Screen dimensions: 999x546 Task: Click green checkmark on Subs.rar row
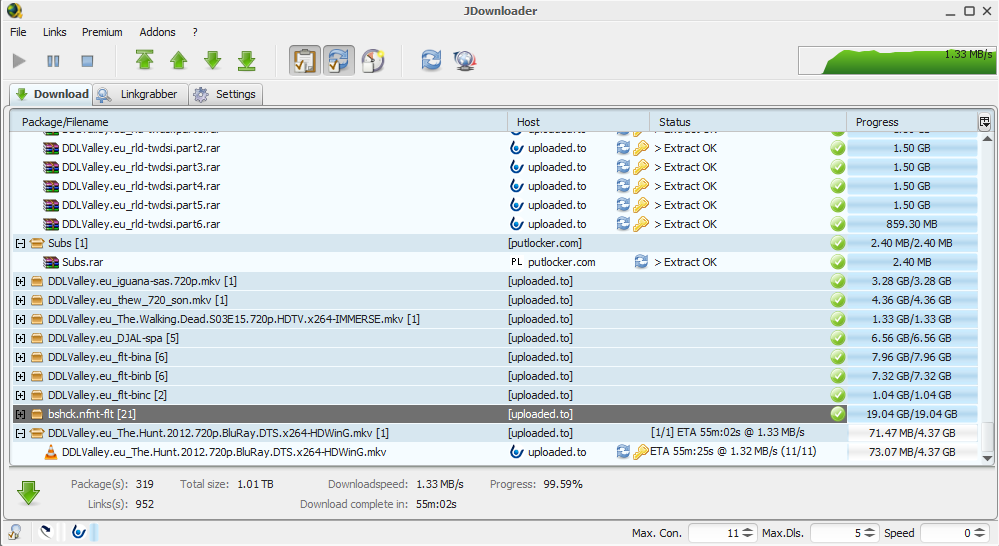point(838,262)
